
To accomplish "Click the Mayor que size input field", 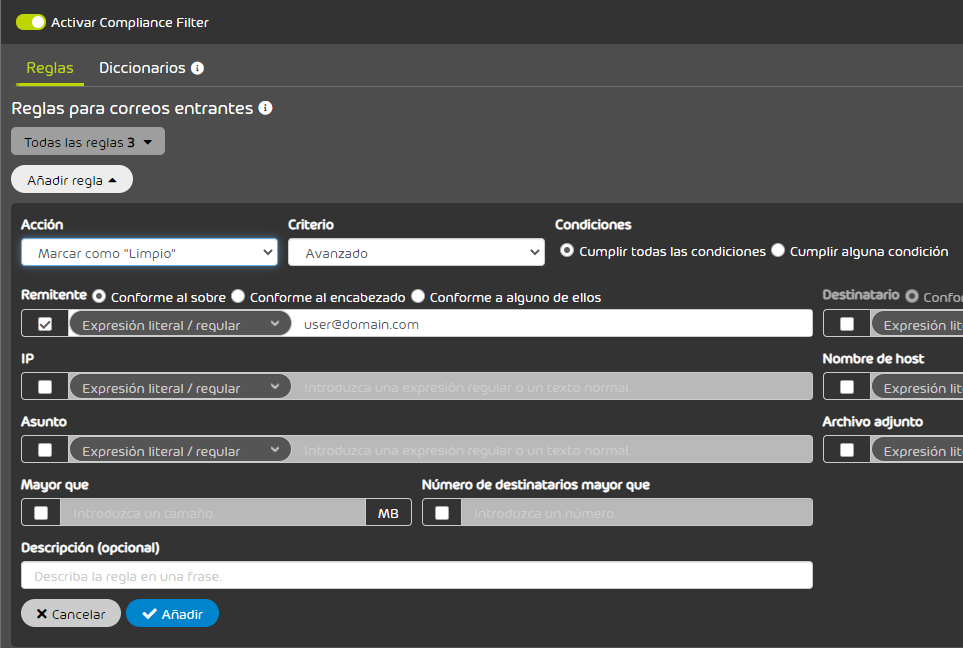I will click(213, 513).
